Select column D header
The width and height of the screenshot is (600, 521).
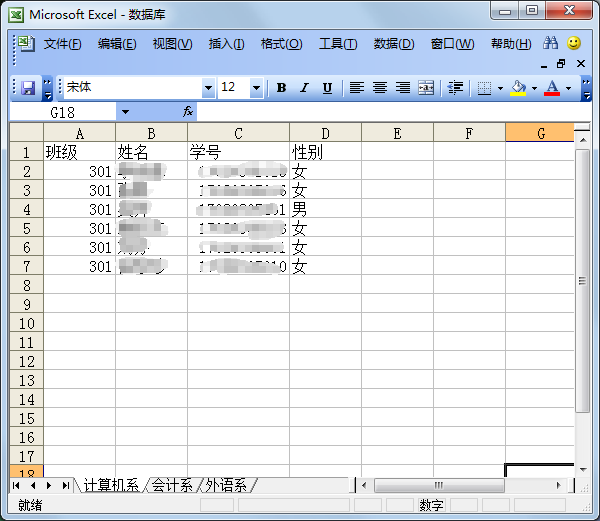325,133
